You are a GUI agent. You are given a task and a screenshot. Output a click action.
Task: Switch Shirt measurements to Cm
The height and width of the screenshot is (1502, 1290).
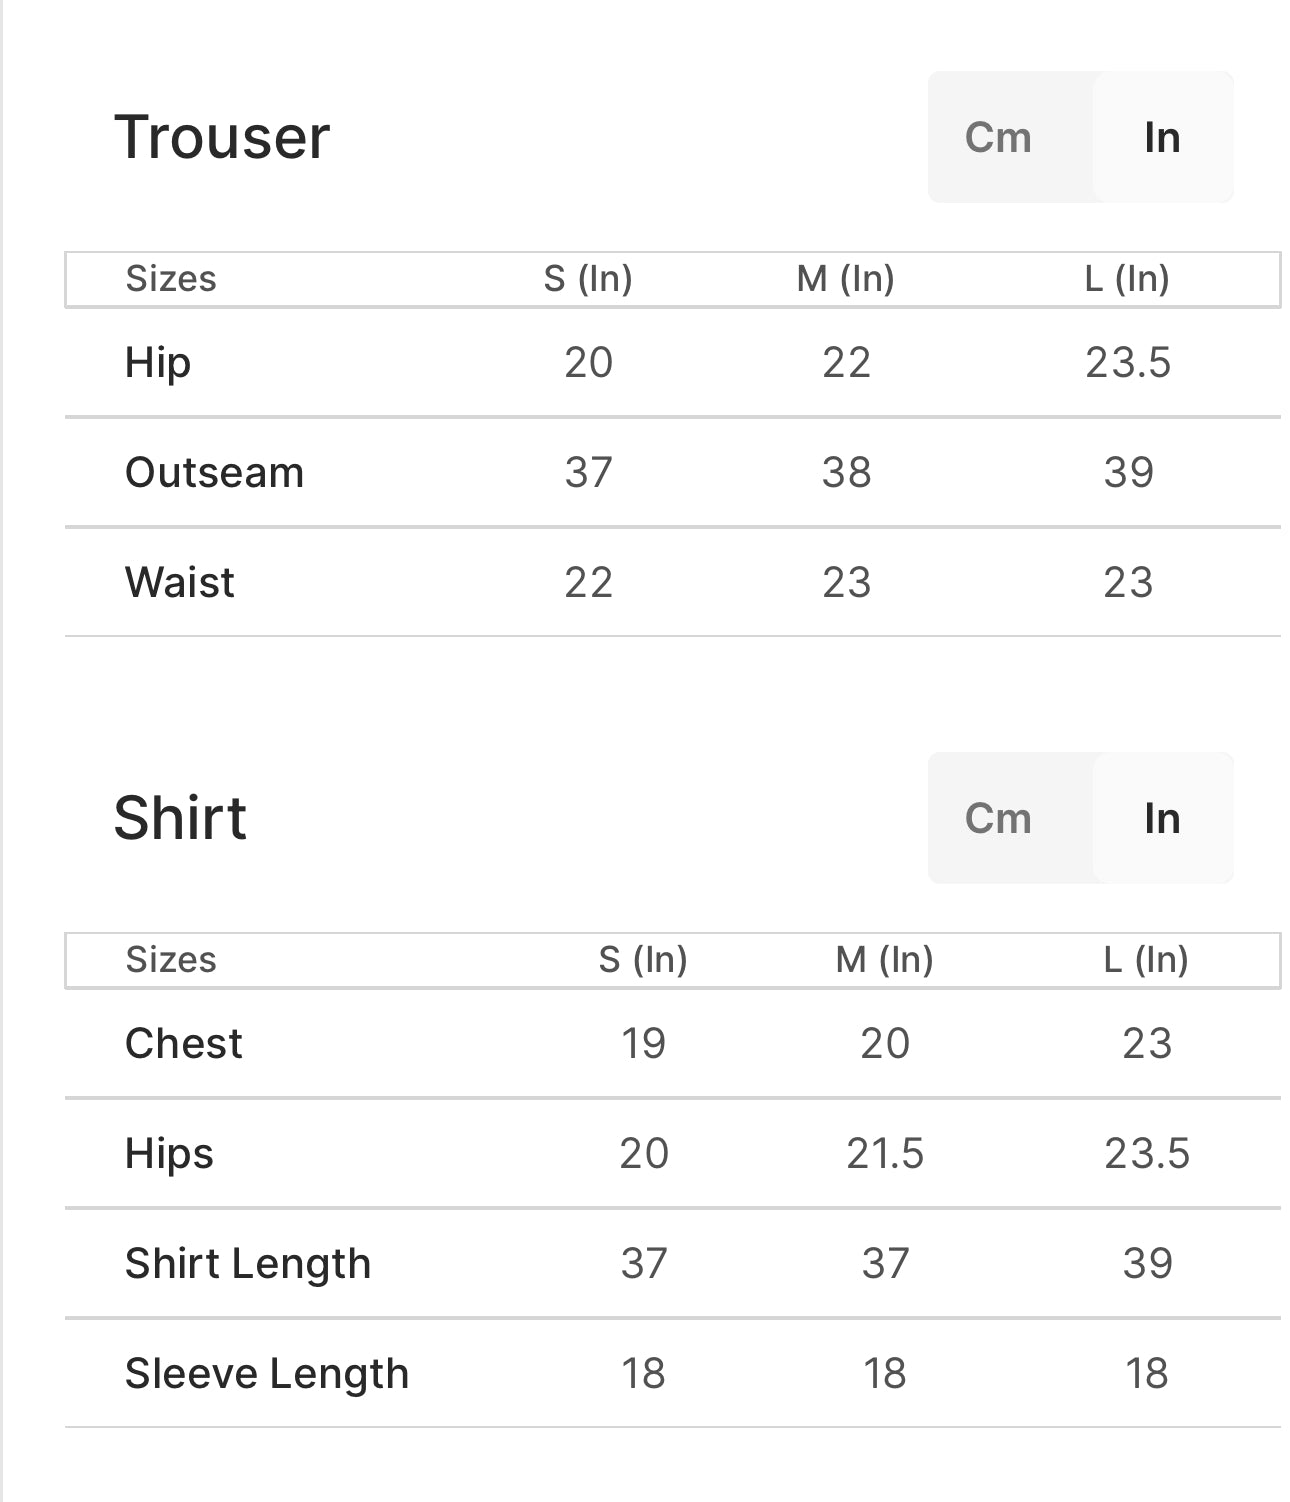point(998,818)
